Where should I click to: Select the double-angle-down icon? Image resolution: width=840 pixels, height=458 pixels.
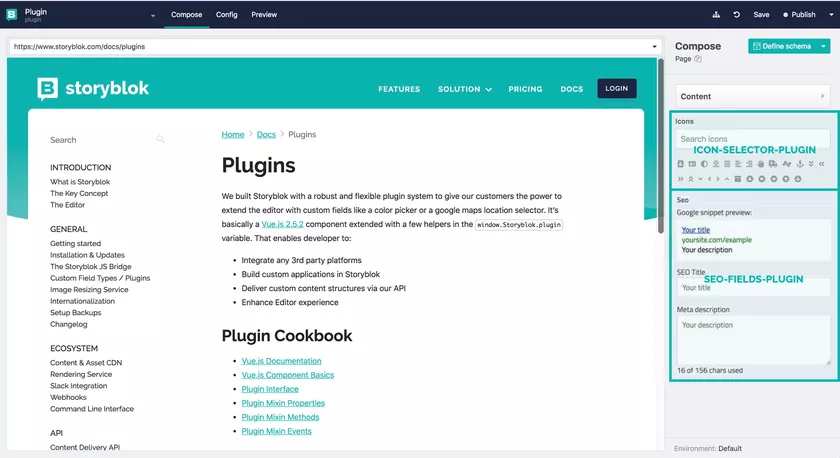pos(811,164)
